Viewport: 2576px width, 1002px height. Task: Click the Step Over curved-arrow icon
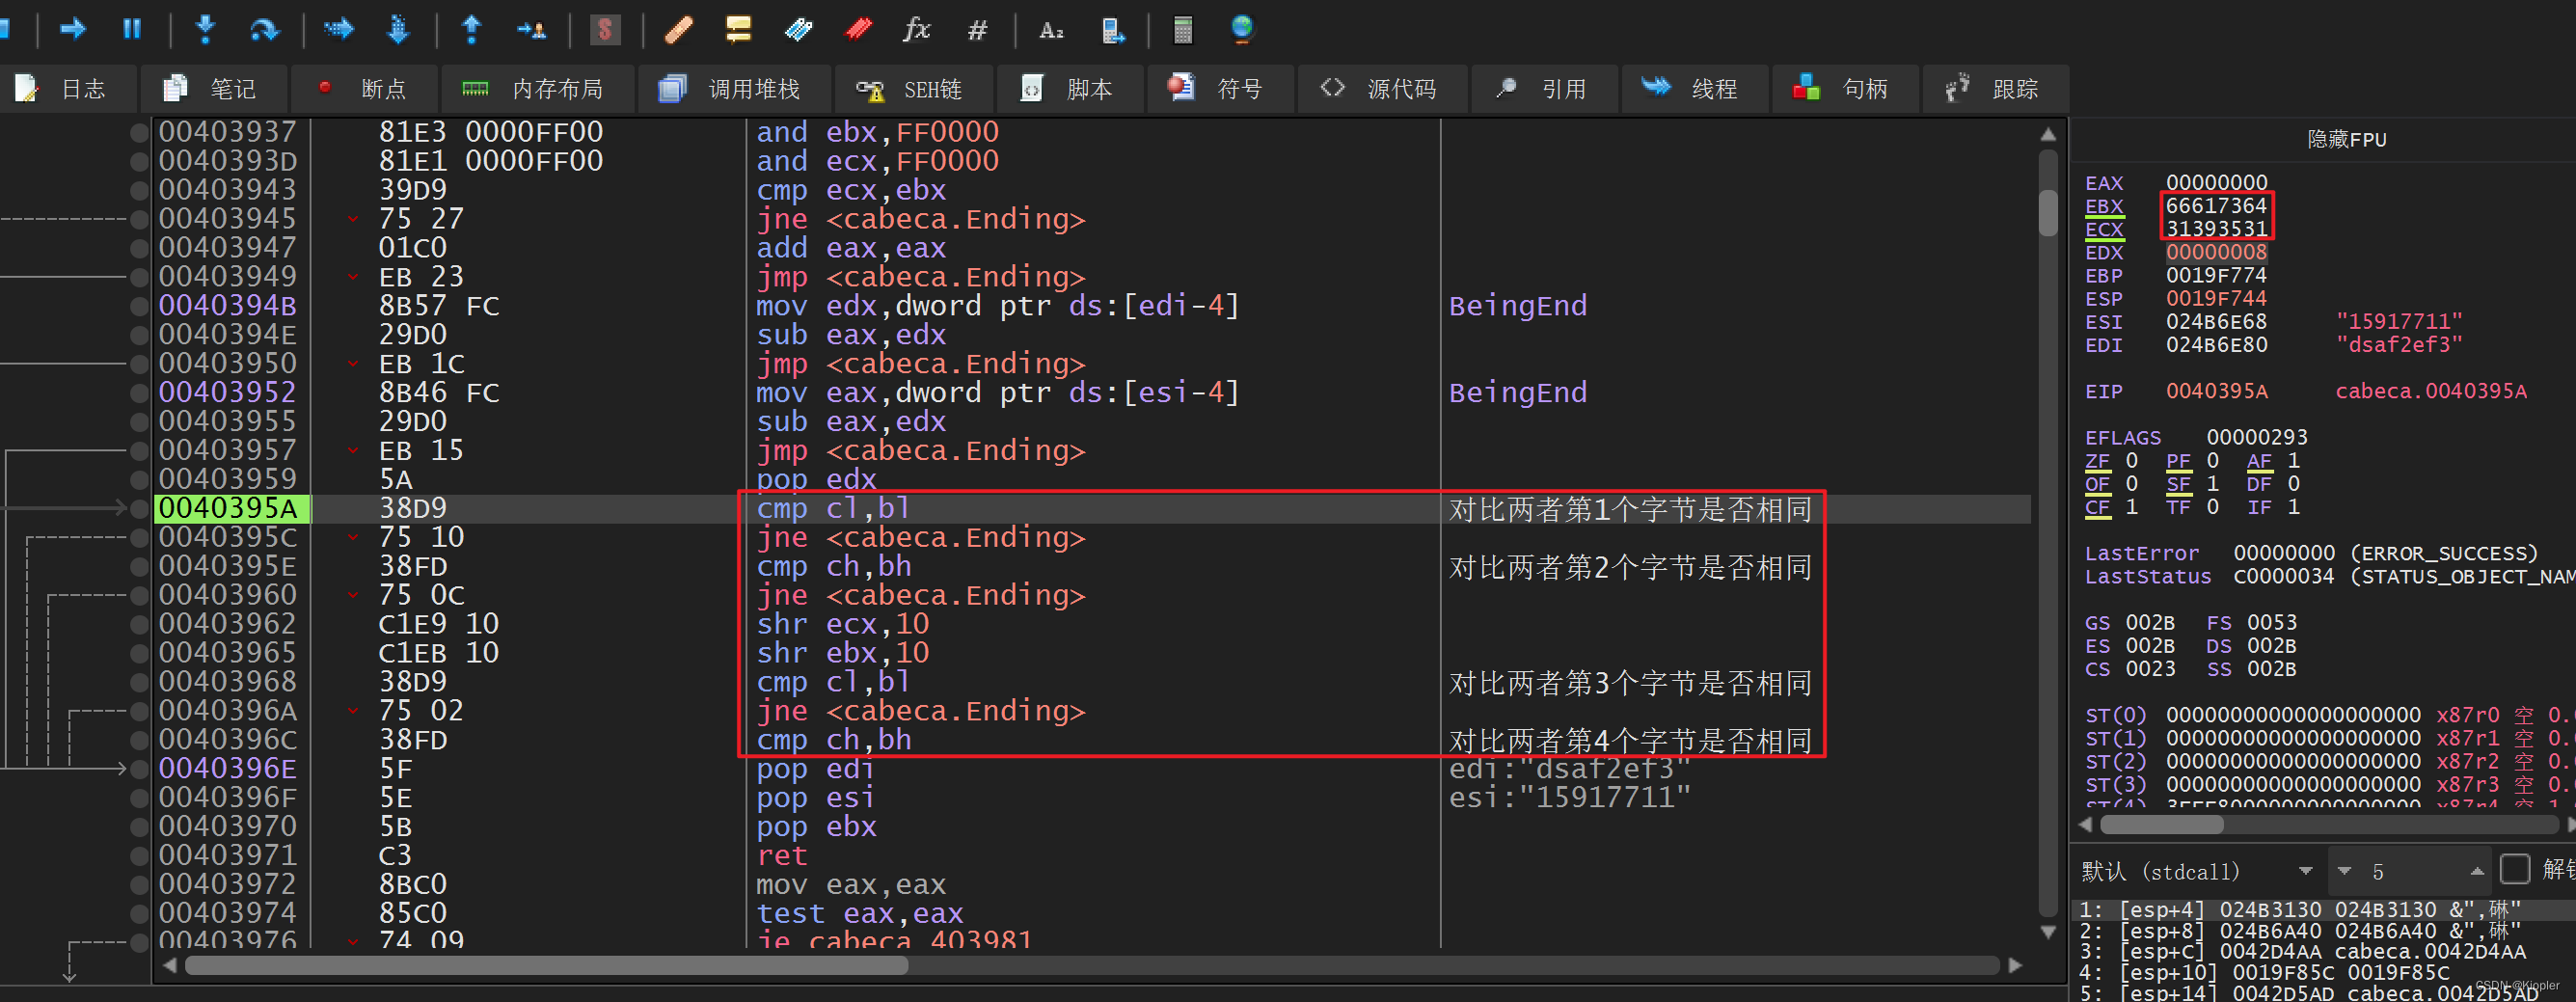point(264,29)
